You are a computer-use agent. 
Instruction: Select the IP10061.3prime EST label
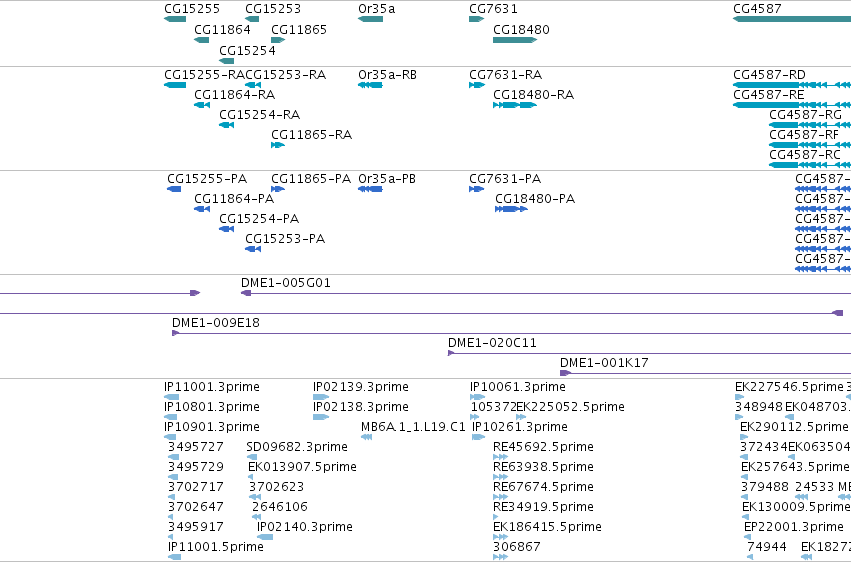pos(518,387)
